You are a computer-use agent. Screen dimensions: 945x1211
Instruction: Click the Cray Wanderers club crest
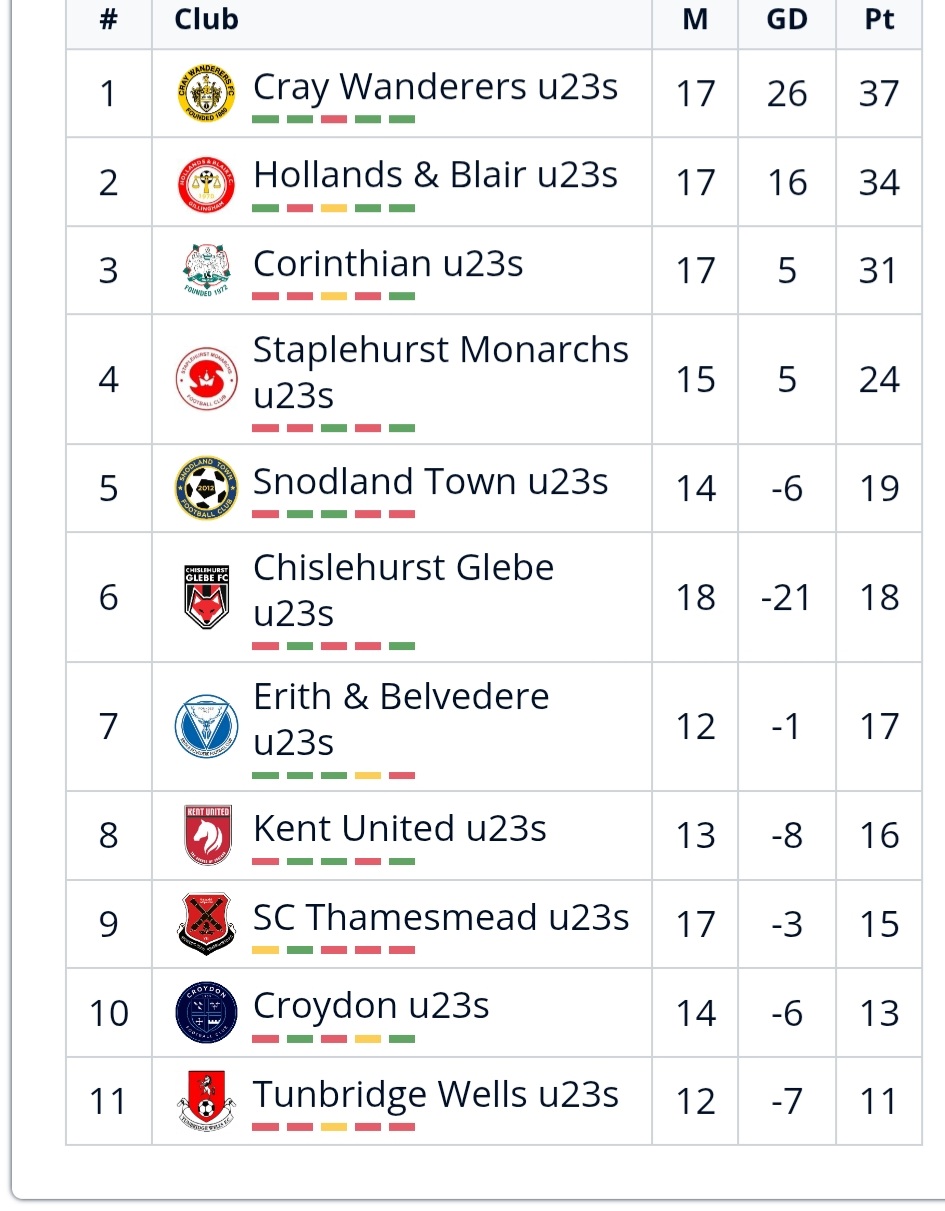coord(206,94)
